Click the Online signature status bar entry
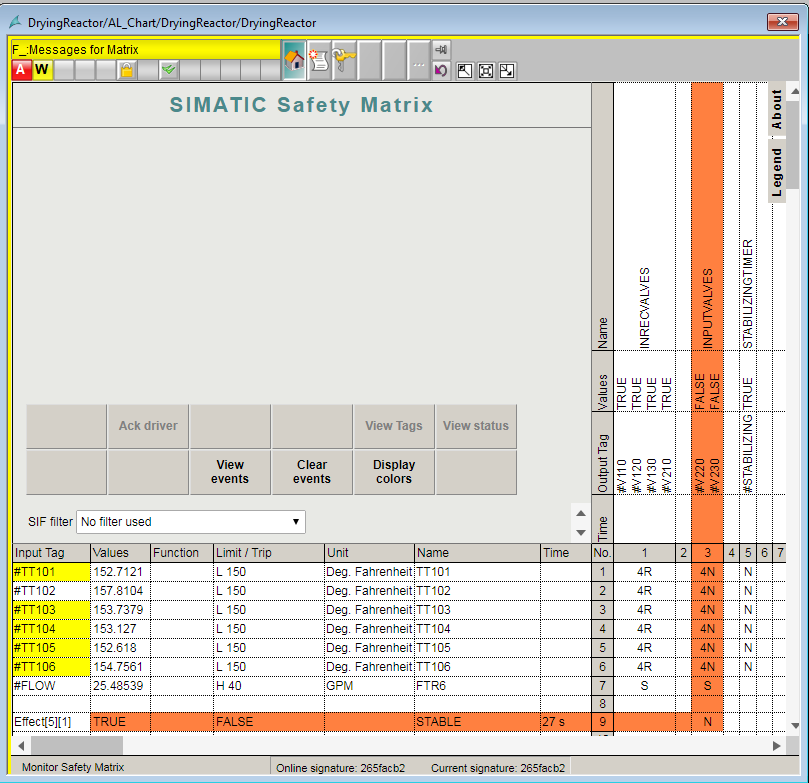The image size is (809, 783). coord(341,768)
